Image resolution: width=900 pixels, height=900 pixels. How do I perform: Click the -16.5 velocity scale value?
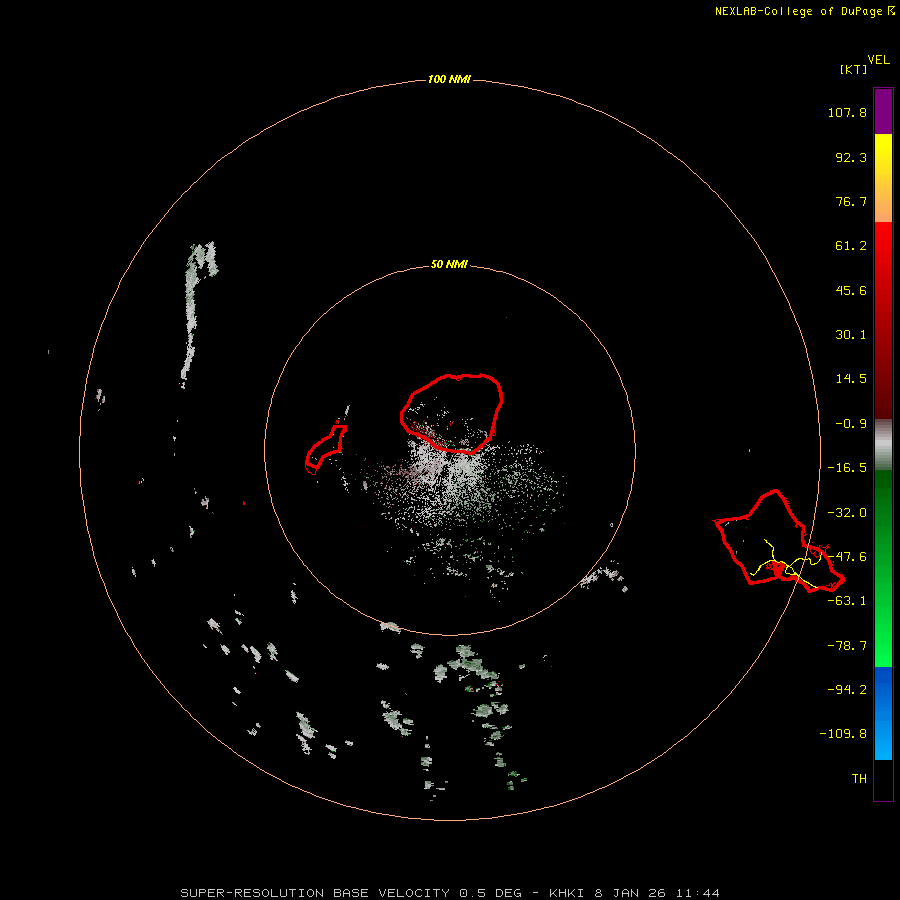847,468
